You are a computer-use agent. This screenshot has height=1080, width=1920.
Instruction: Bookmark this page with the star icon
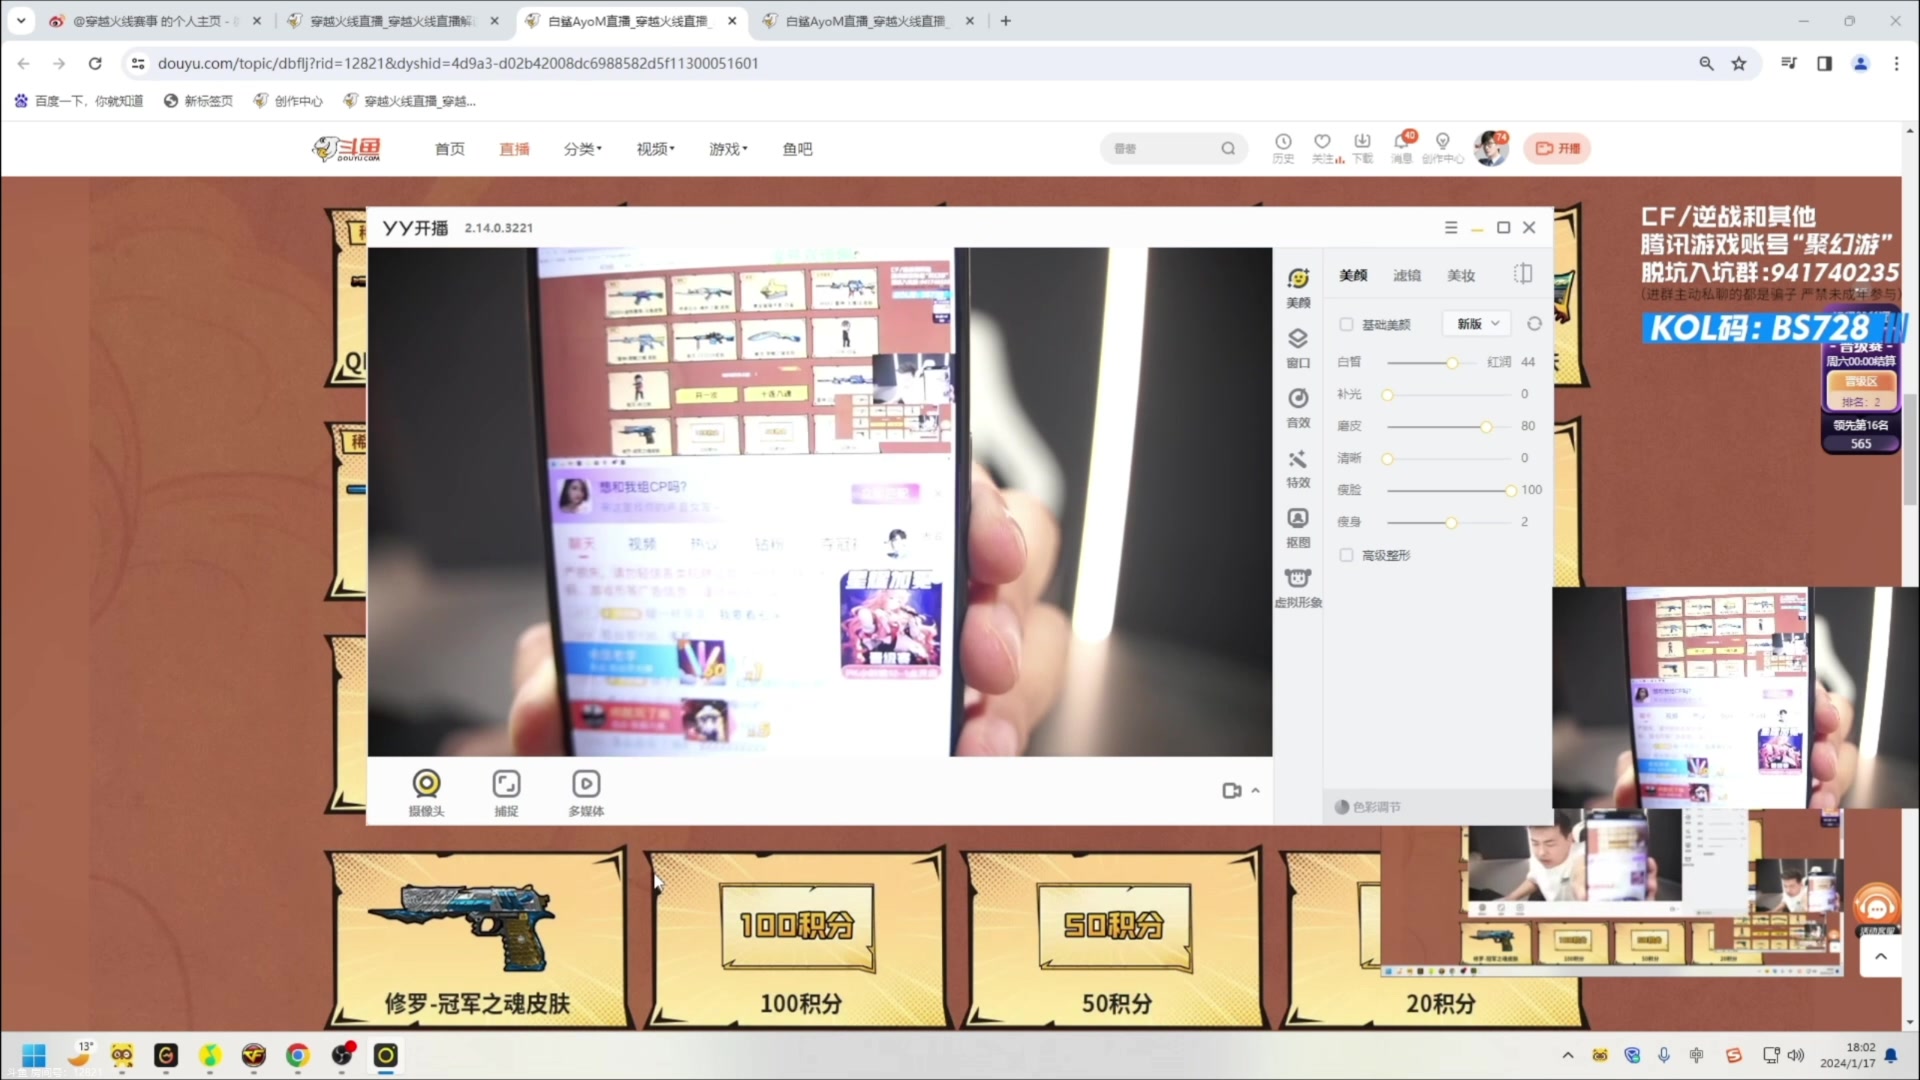coord(1739,63)
